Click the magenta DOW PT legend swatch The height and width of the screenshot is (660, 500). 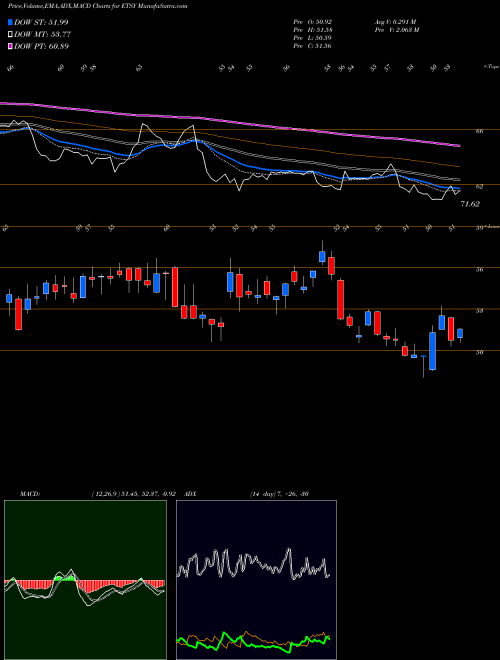coord(10,46)
